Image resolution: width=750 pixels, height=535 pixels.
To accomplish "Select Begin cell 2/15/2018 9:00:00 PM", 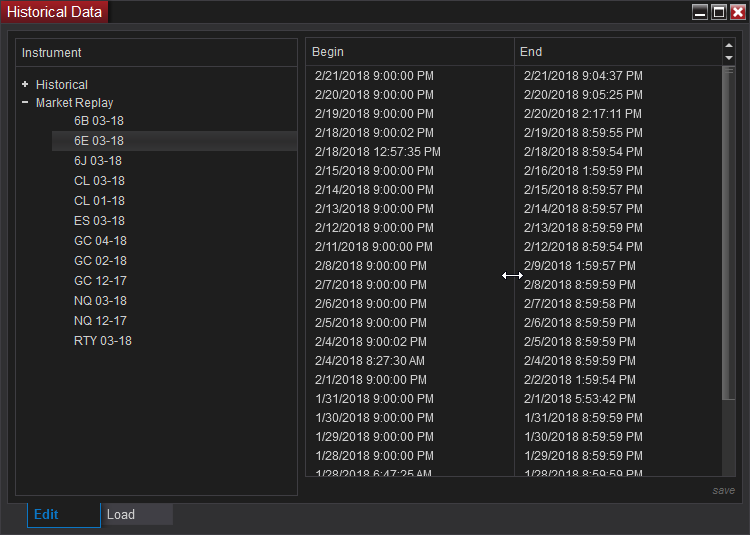I will (x=374, y=171).
